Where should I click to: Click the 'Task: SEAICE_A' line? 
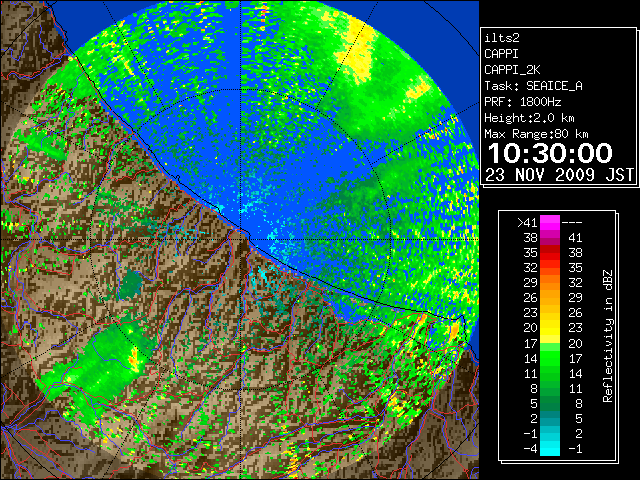coord(533,86)
